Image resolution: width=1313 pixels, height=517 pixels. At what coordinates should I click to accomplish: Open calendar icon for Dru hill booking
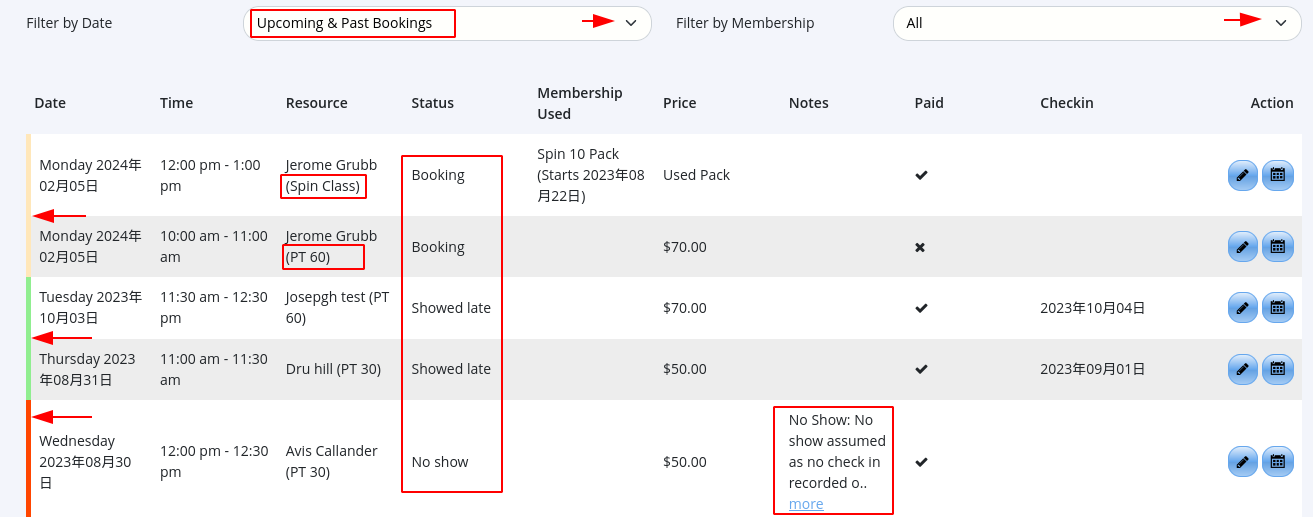pyautogui.click(x=1277, y=369)
